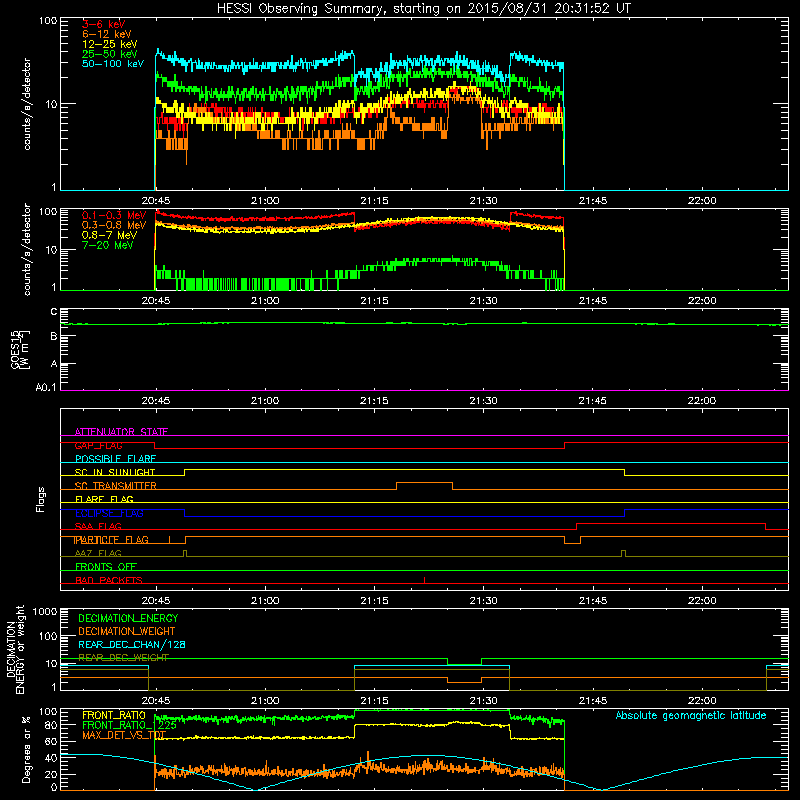The width and height of the screenshot is (800, 800).
Task: Click the DECIMATION_ENERGY legend label
Action: (x=128, y=618)
